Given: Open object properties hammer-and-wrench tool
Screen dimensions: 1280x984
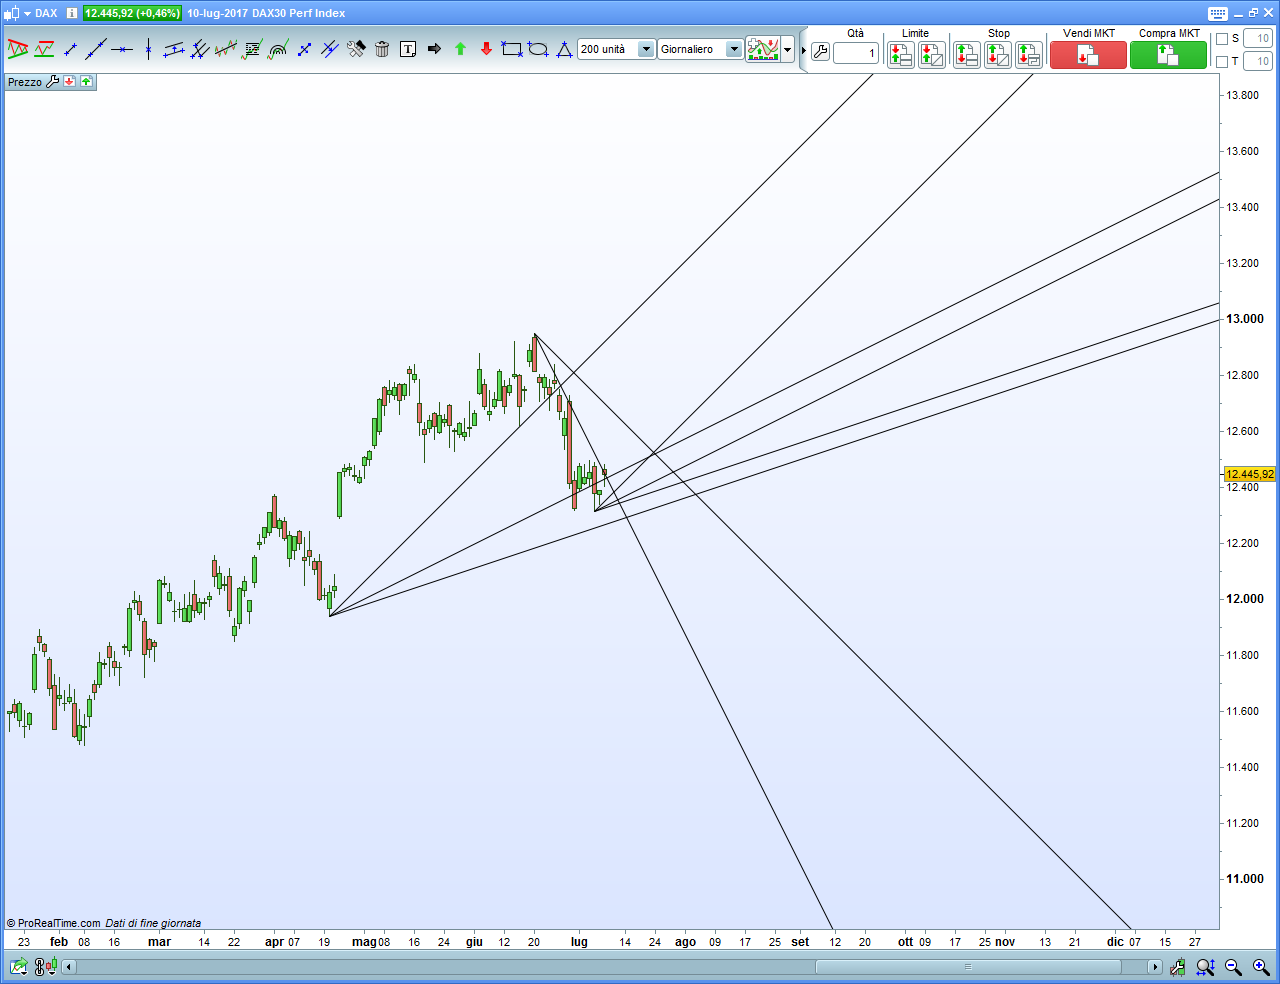Looking at the screenshot, I should point(356,49).
